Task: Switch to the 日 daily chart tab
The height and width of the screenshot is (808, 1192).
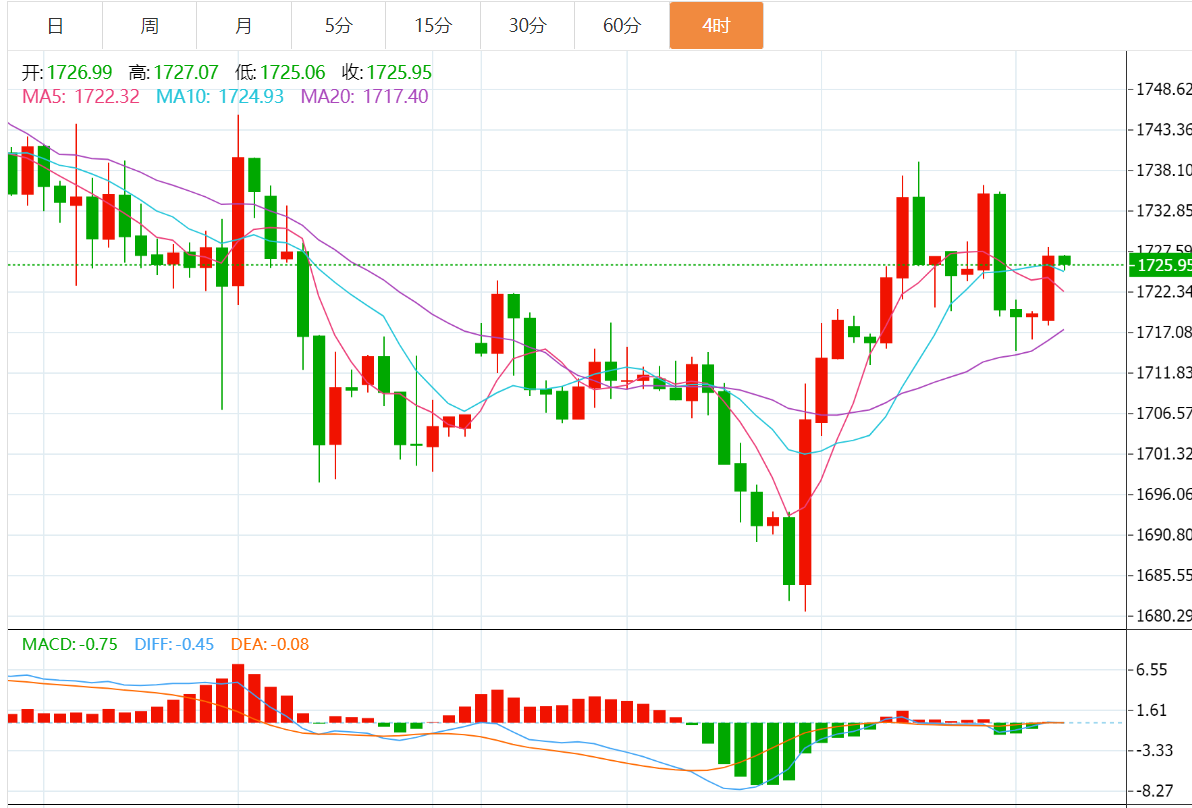Action: coord(55,26)
